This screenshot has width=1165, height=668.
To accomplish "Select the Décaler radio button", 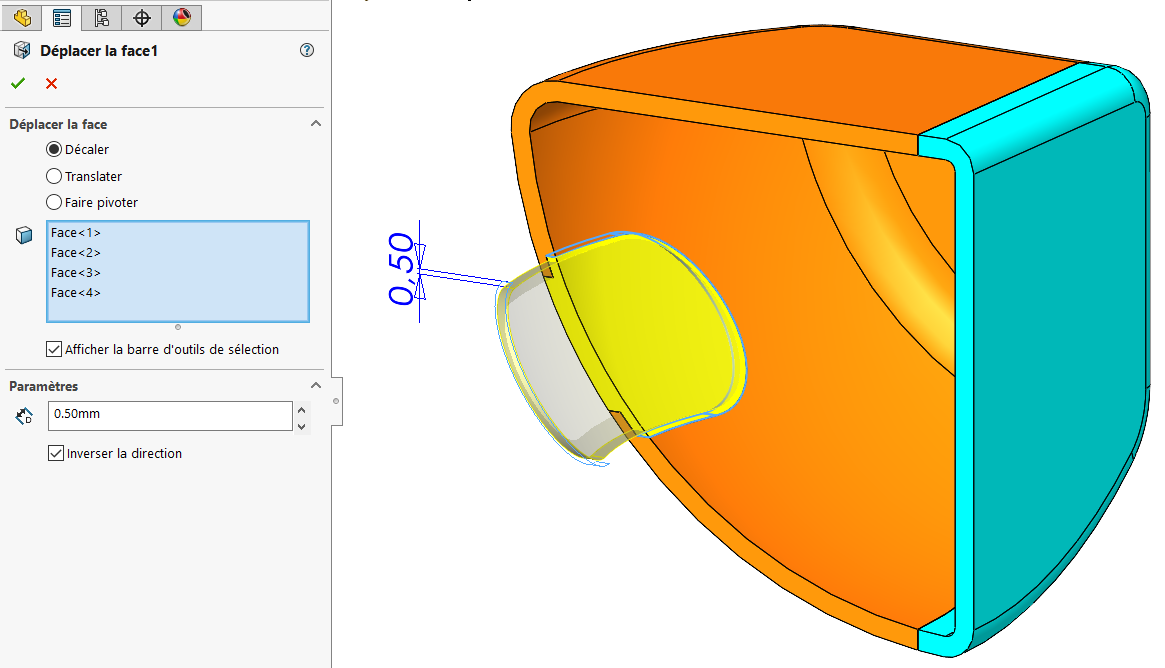I will point(54,149).
